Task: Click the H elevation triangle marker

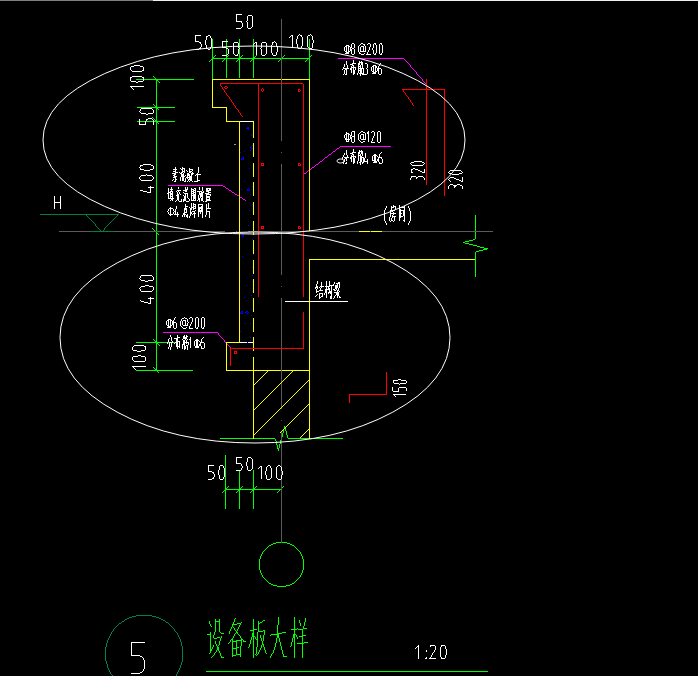Action: pyautogui.click(x=100, y=222)
